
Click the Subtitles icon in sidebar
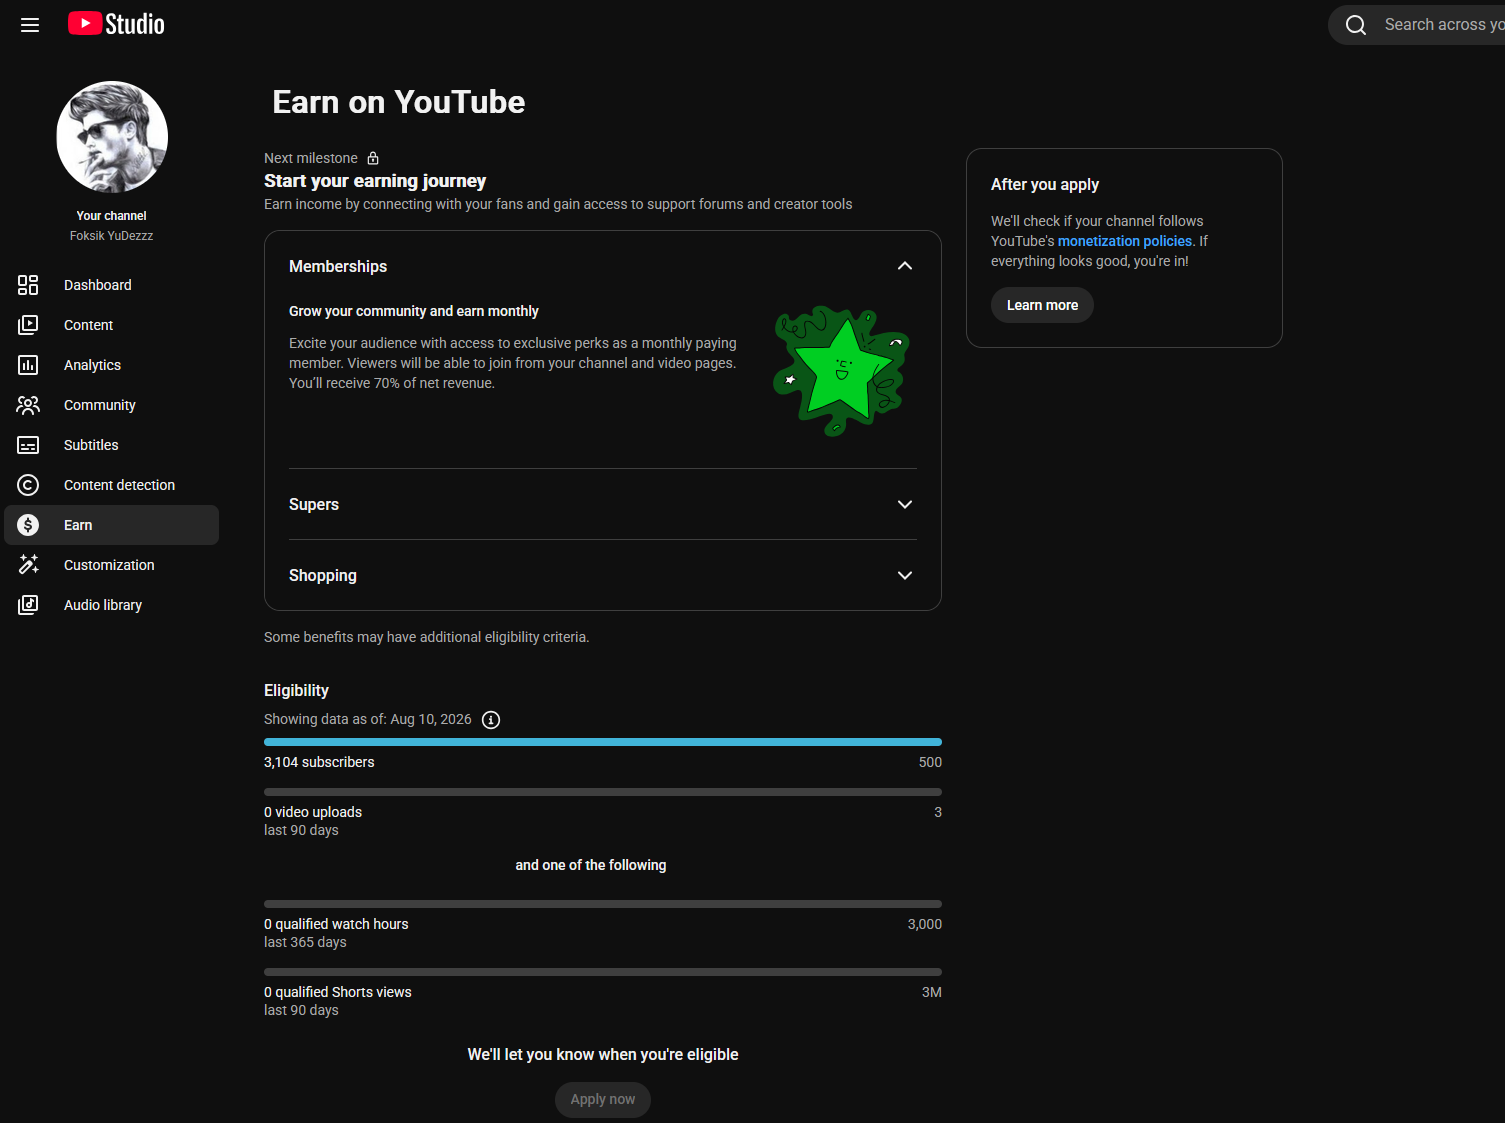(28, 445)
